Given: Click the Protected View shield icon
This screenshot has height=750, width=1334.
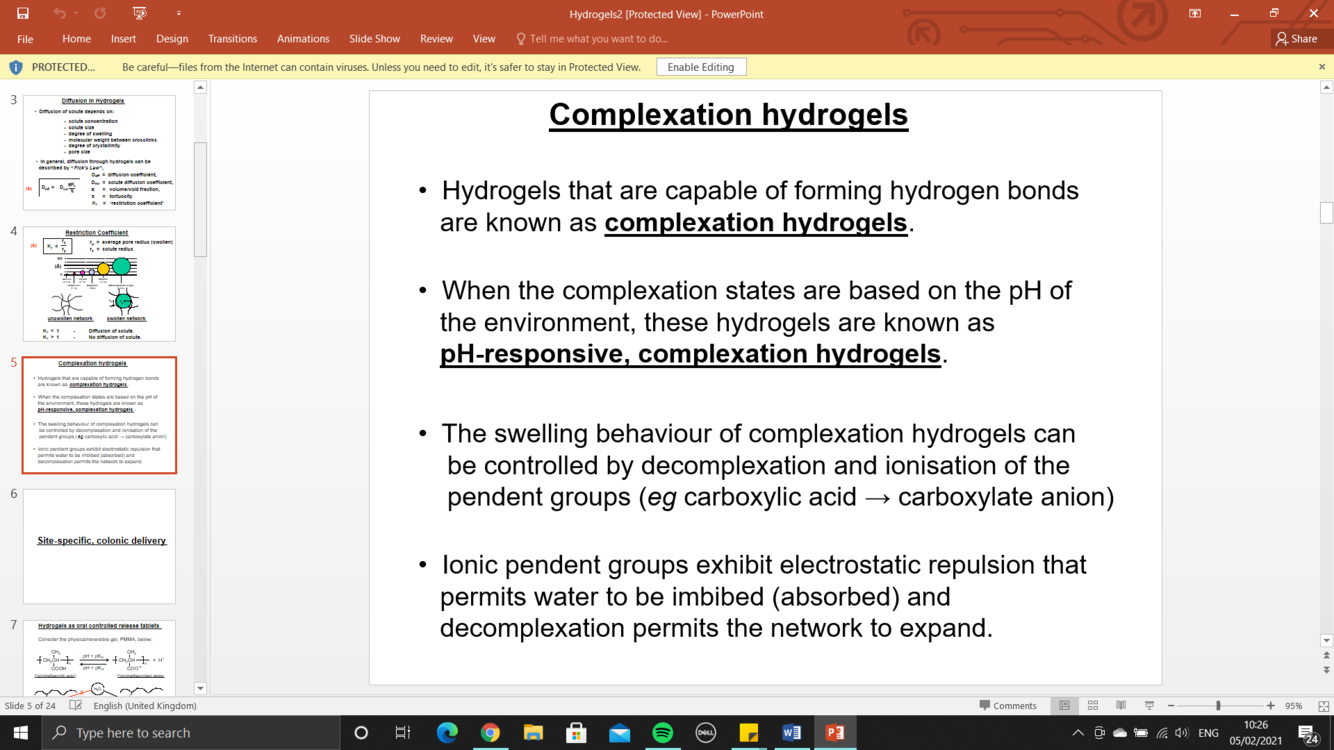Looking at the screenshot, I should pos(15,67).
